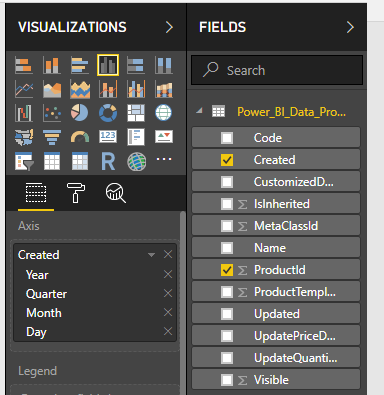Select the matrix visual
This screenshot has width=384, height=395.
click(x=80, y=161)
